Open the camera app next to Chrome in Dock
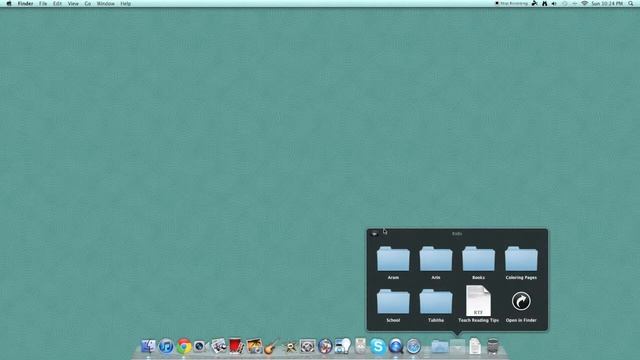This screenshot has height=360, width=640. (x=201, y=347)
